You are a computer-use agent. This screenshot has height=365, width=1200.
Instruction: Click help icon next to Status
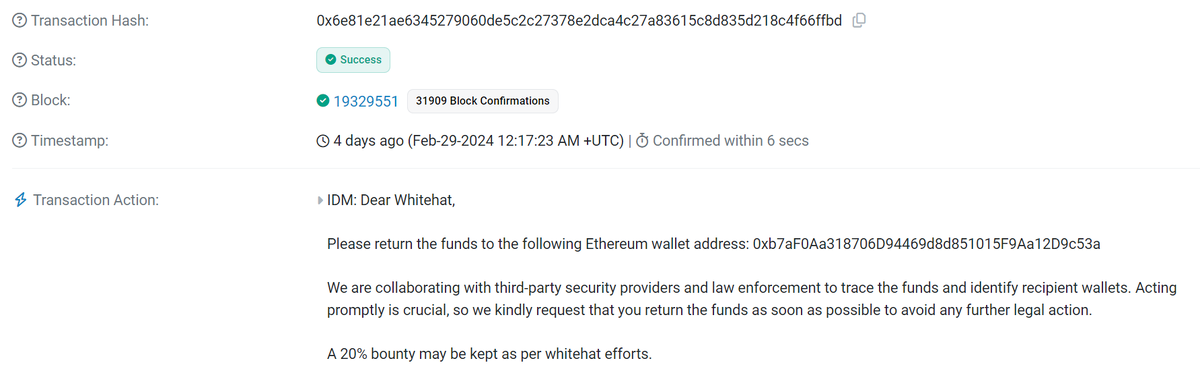pyautogui.click(x=20, y=60)
